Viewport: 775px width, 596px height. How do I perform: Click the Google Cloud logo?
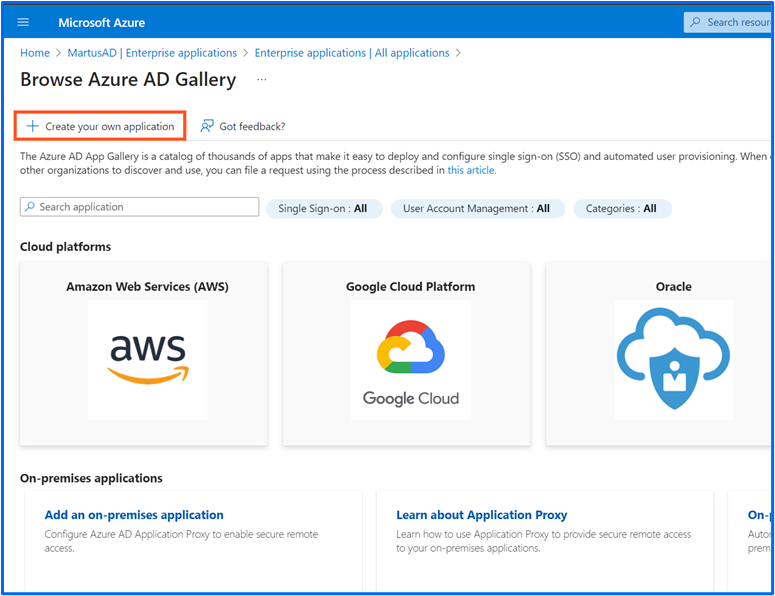tap(411, 360)
